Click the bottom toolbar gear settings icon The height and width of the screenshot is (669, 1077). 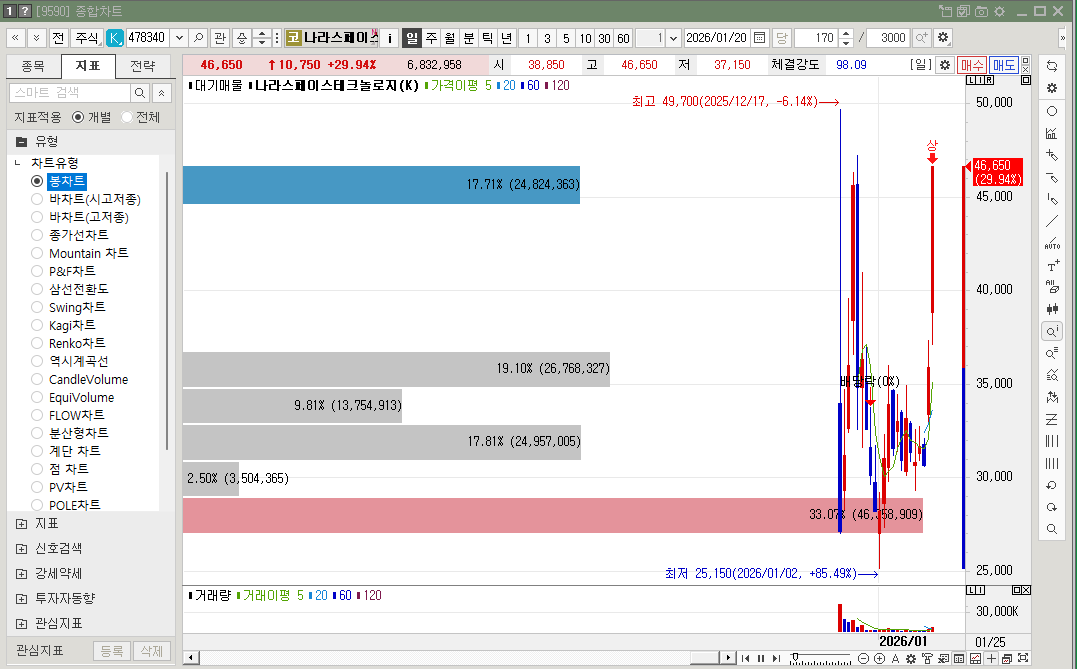pyautogui.click(x=911, y=659)
